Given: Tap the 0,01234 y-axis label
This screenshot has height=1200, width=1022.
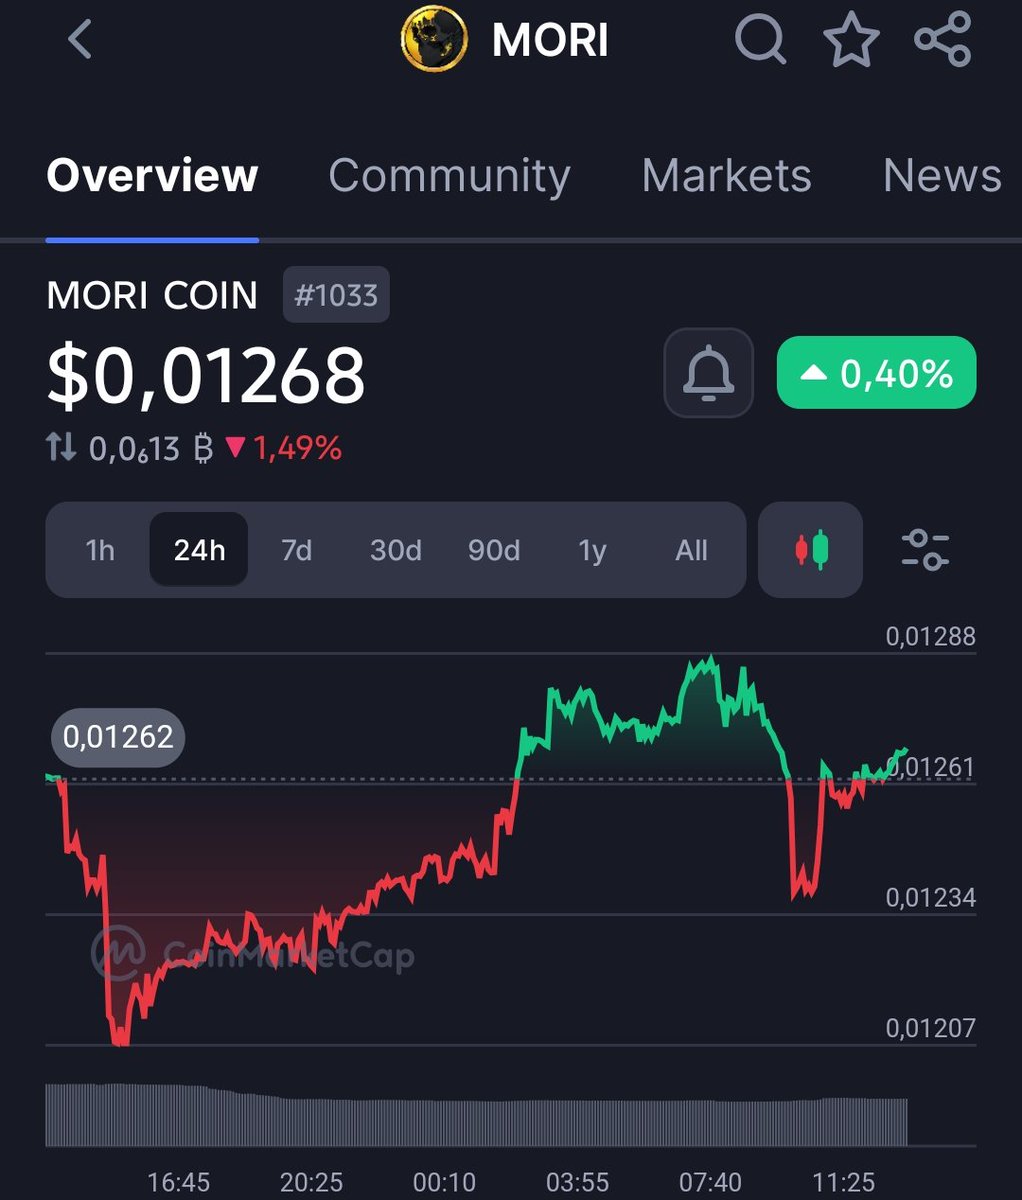Looking at the screenshot, I should click(930, 897).
